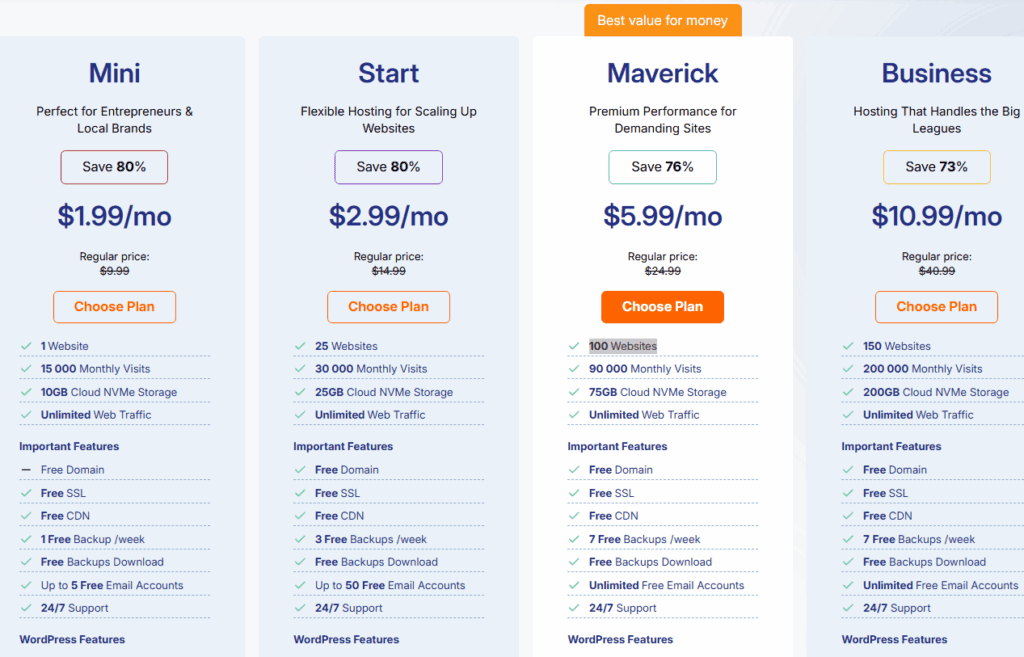Click the checkmark beside "1 Free Backup /week"

coord(25,539)
